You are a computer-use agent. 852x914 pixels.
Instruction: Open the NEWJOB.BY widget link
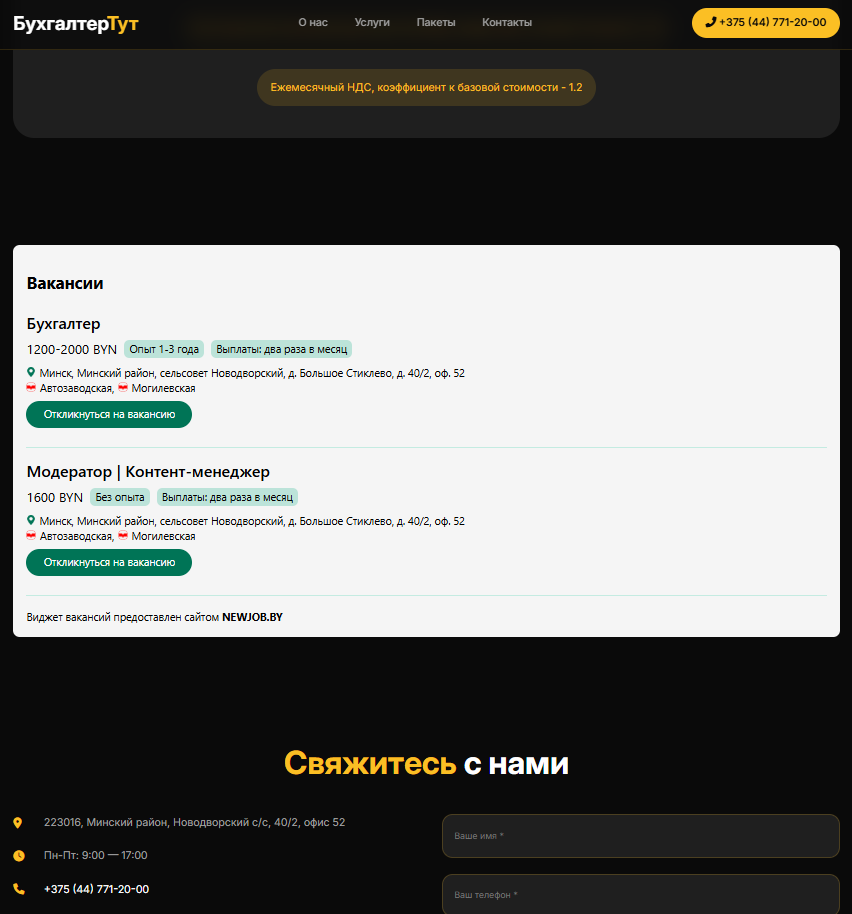click(x=252, y=617)
